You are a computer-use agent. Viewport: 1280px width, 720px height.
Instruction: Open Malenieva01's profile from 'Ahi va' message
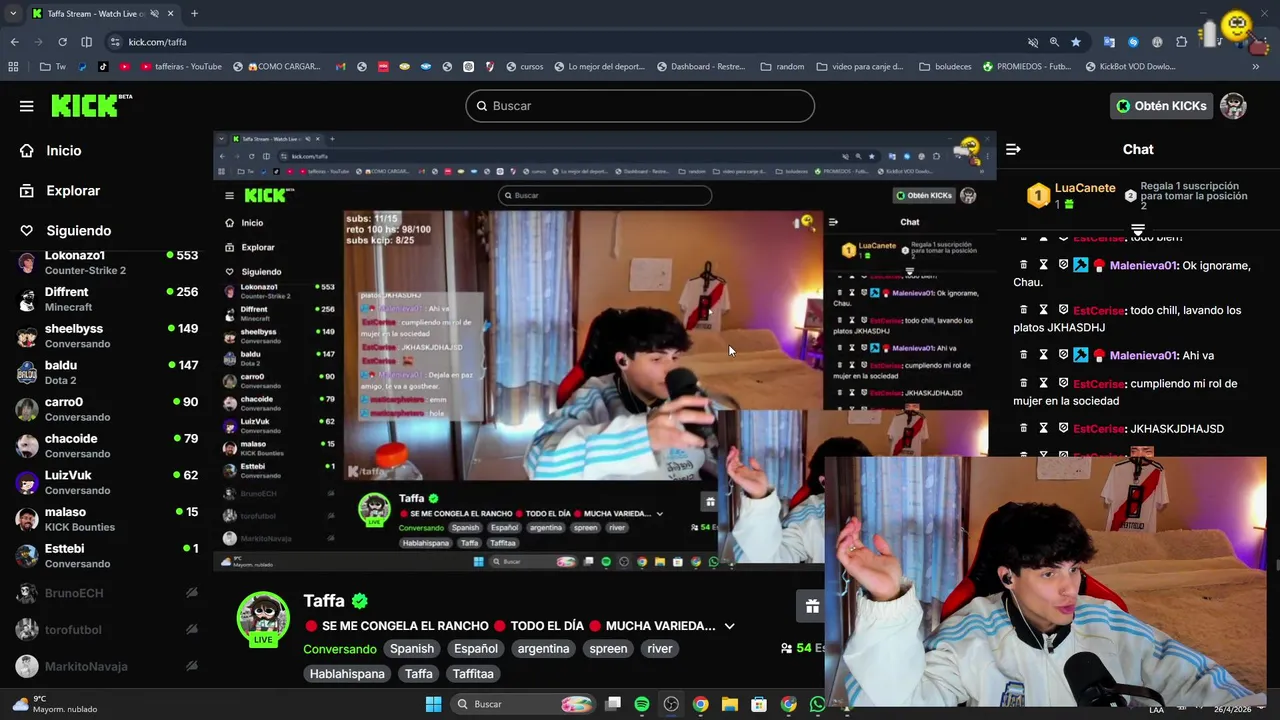pyautogui.click(x=1143, y=355)
